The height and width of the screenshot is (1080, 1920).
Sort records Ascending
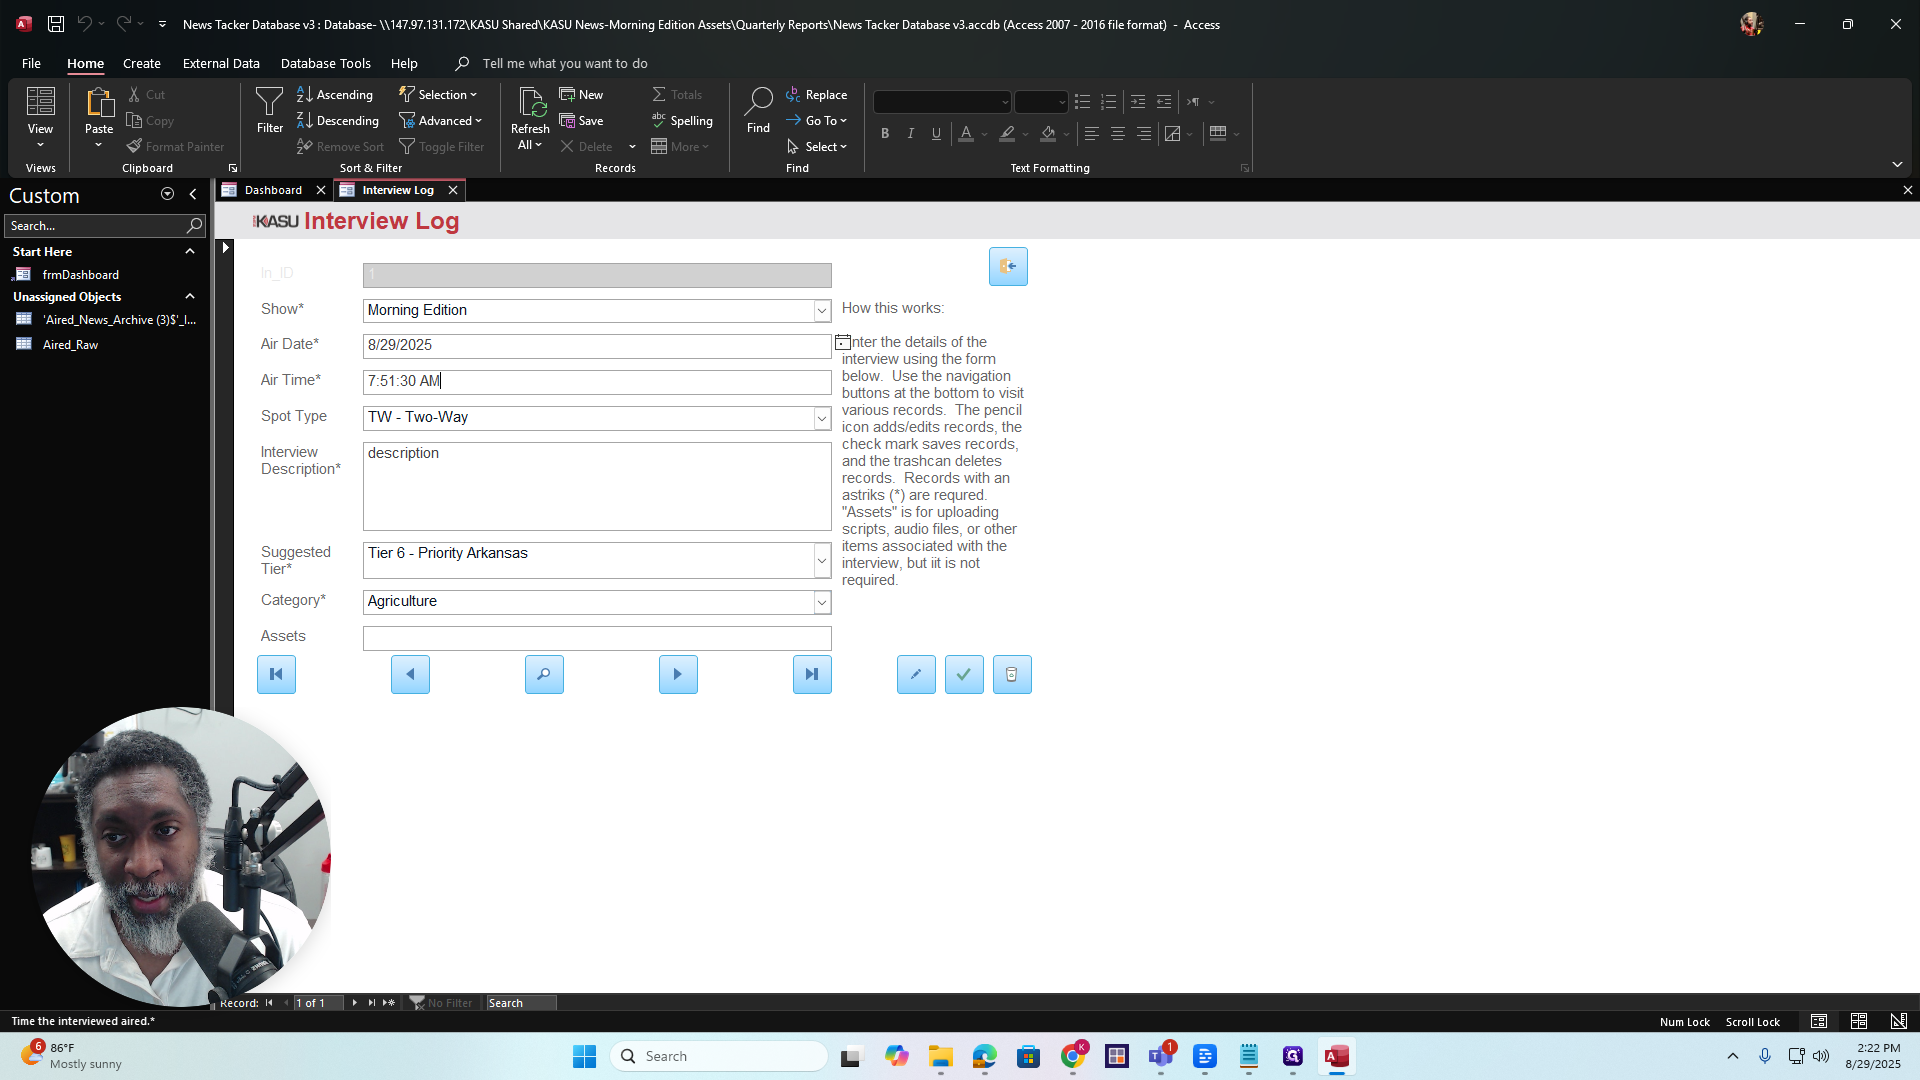point(335,94)
